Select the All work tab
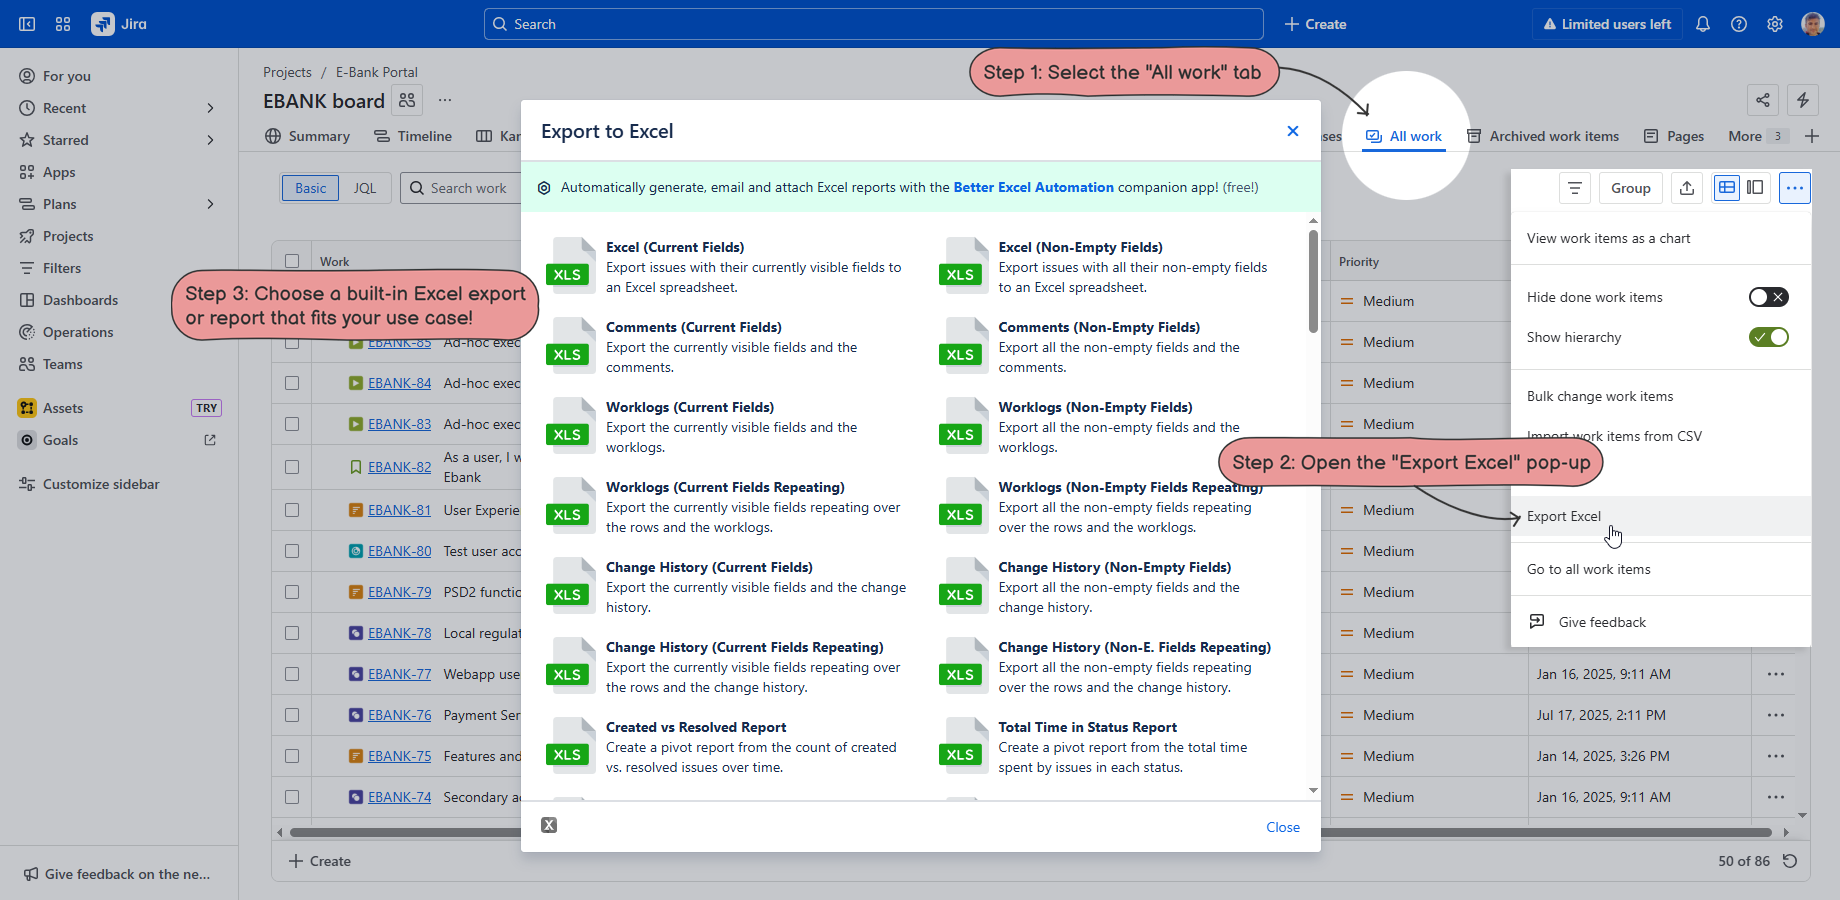Viewport: 1840px width, 900px height. [x=1404, y=136]
